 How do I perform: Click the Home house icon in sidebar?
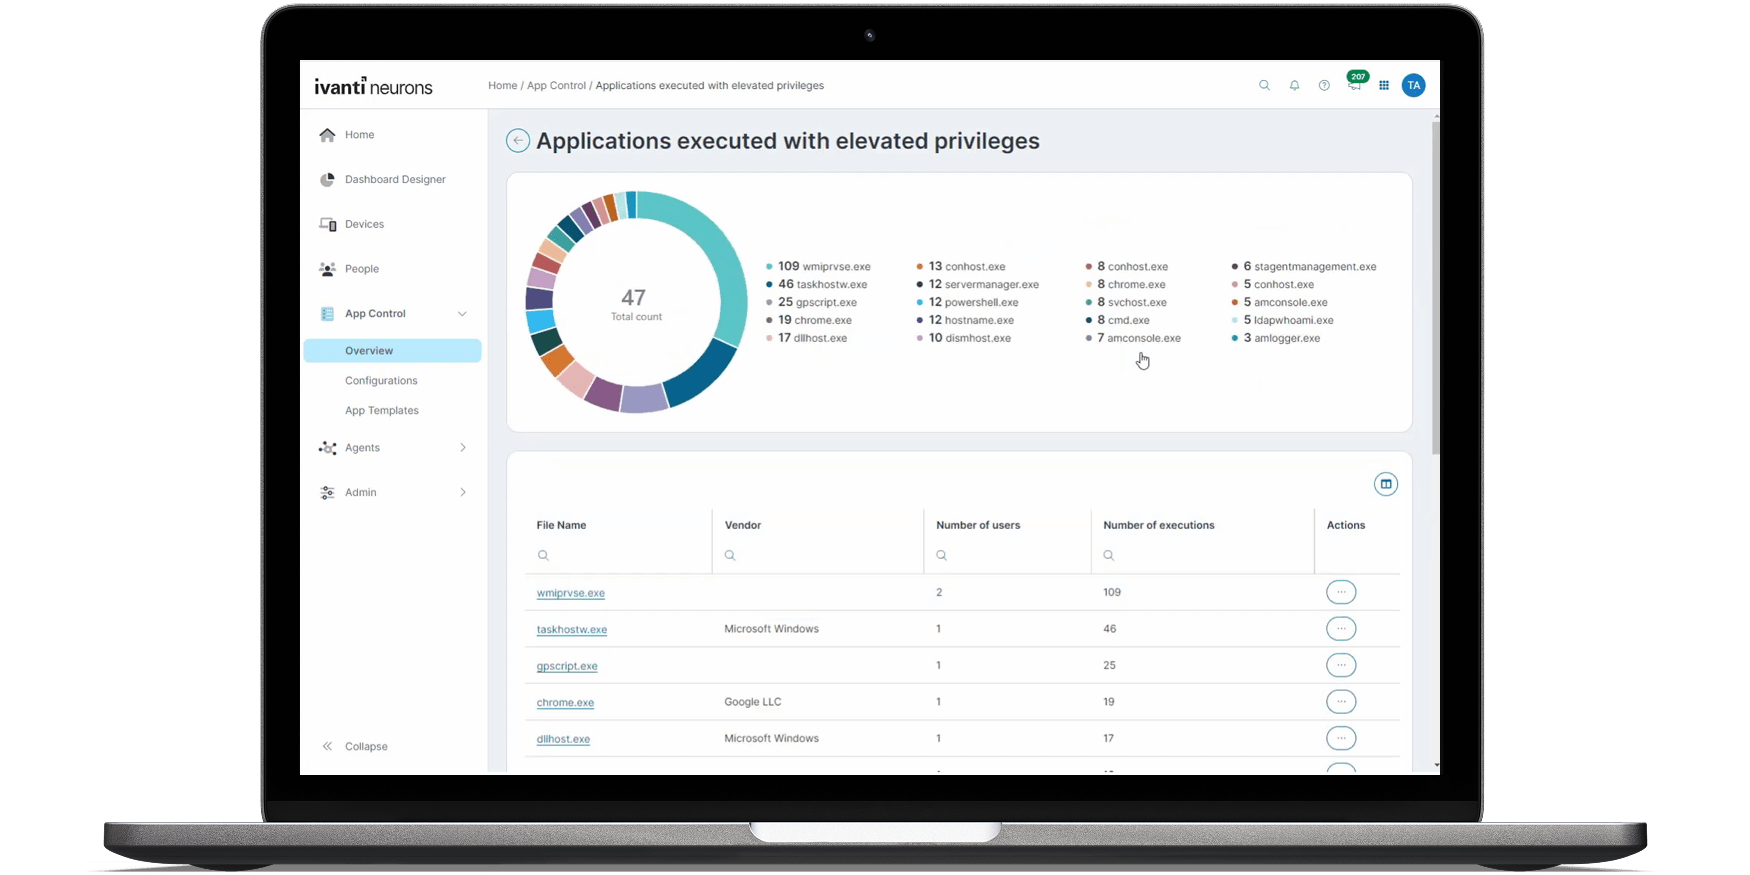click(327, 135)
